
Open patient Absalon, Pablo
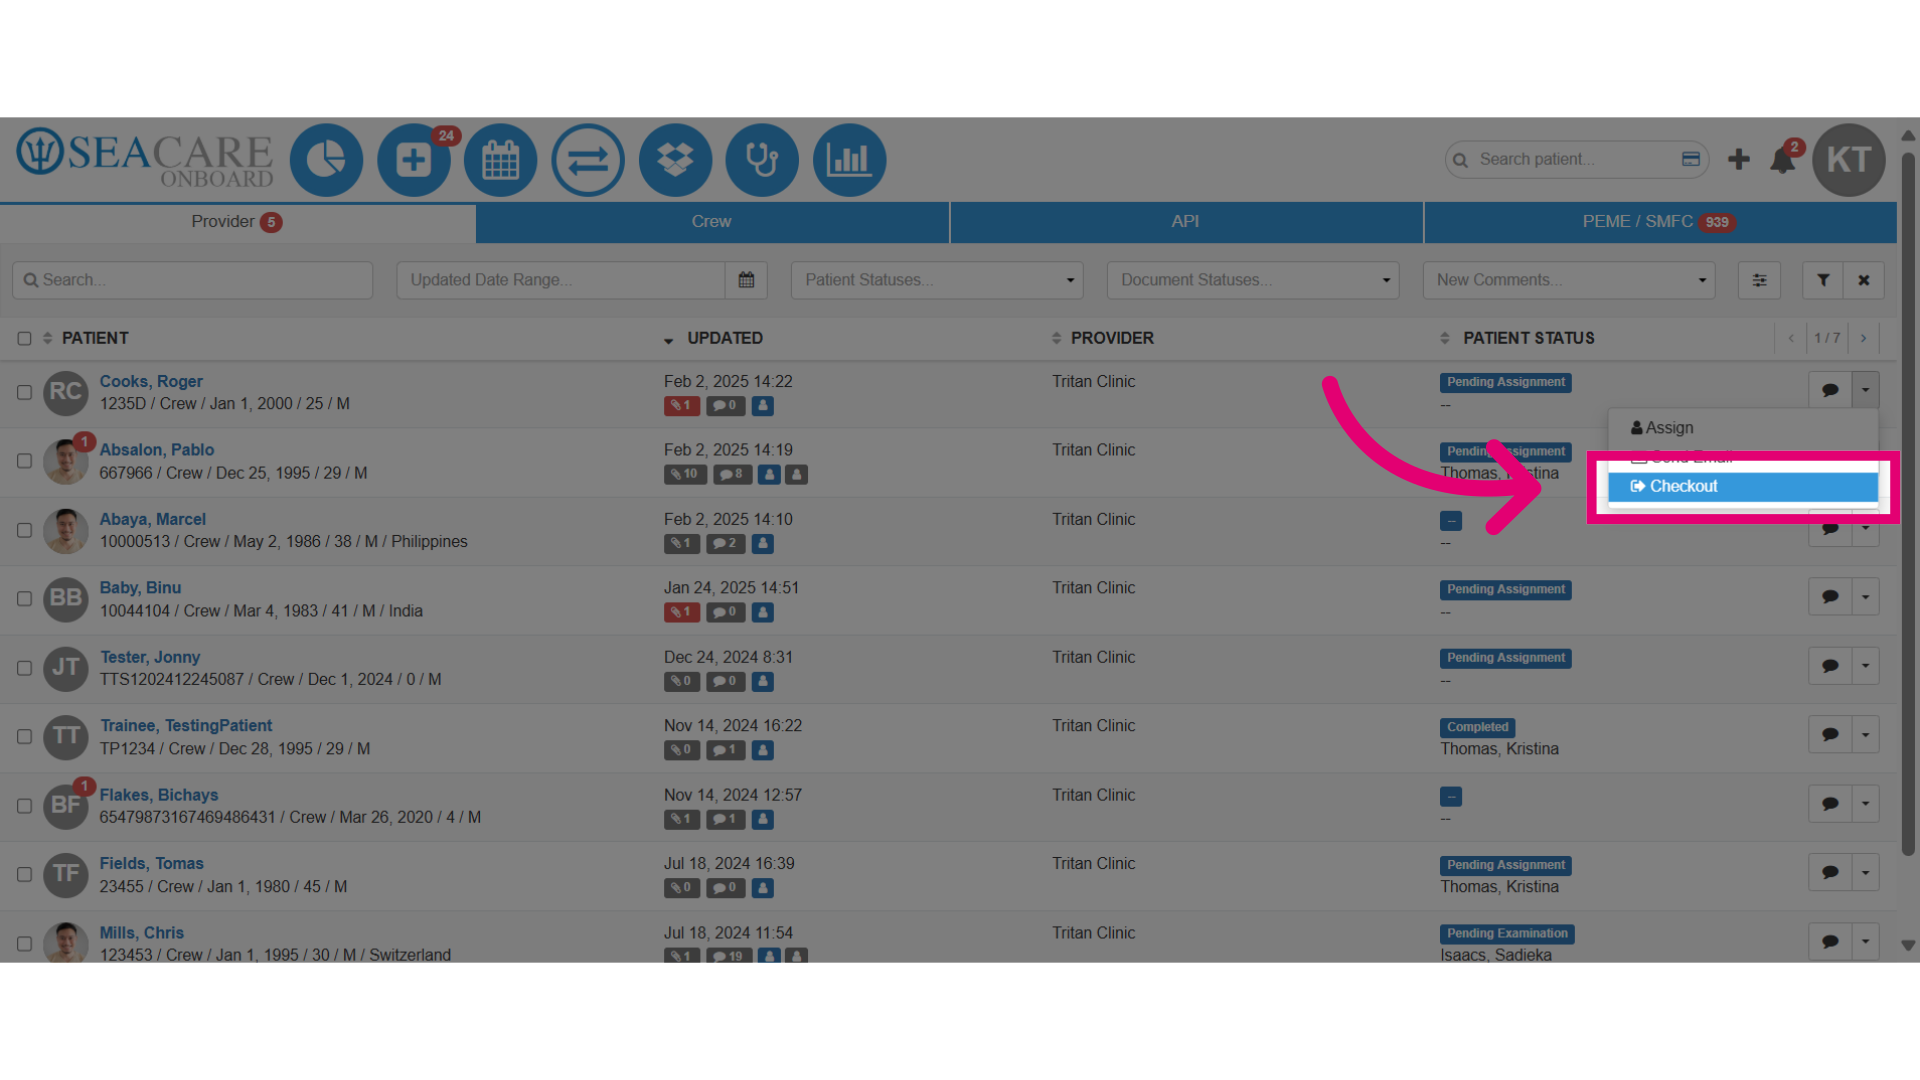(157, 450)
